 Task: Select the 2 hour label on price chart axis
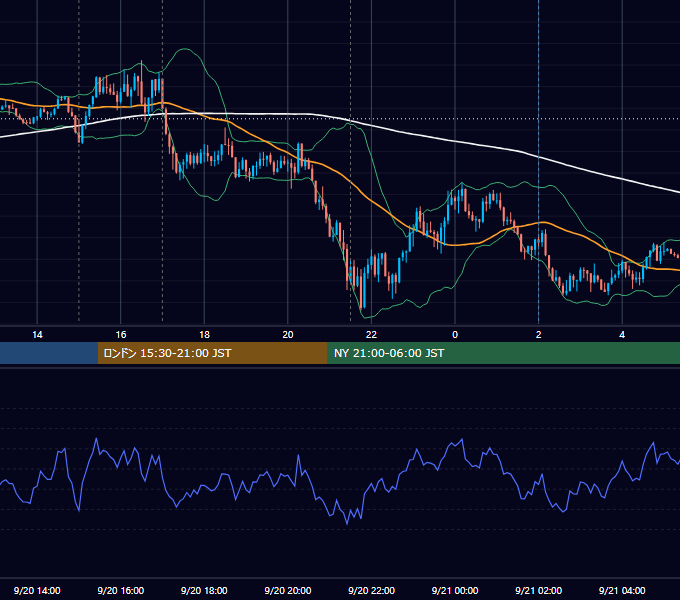(x=538, y=335)
